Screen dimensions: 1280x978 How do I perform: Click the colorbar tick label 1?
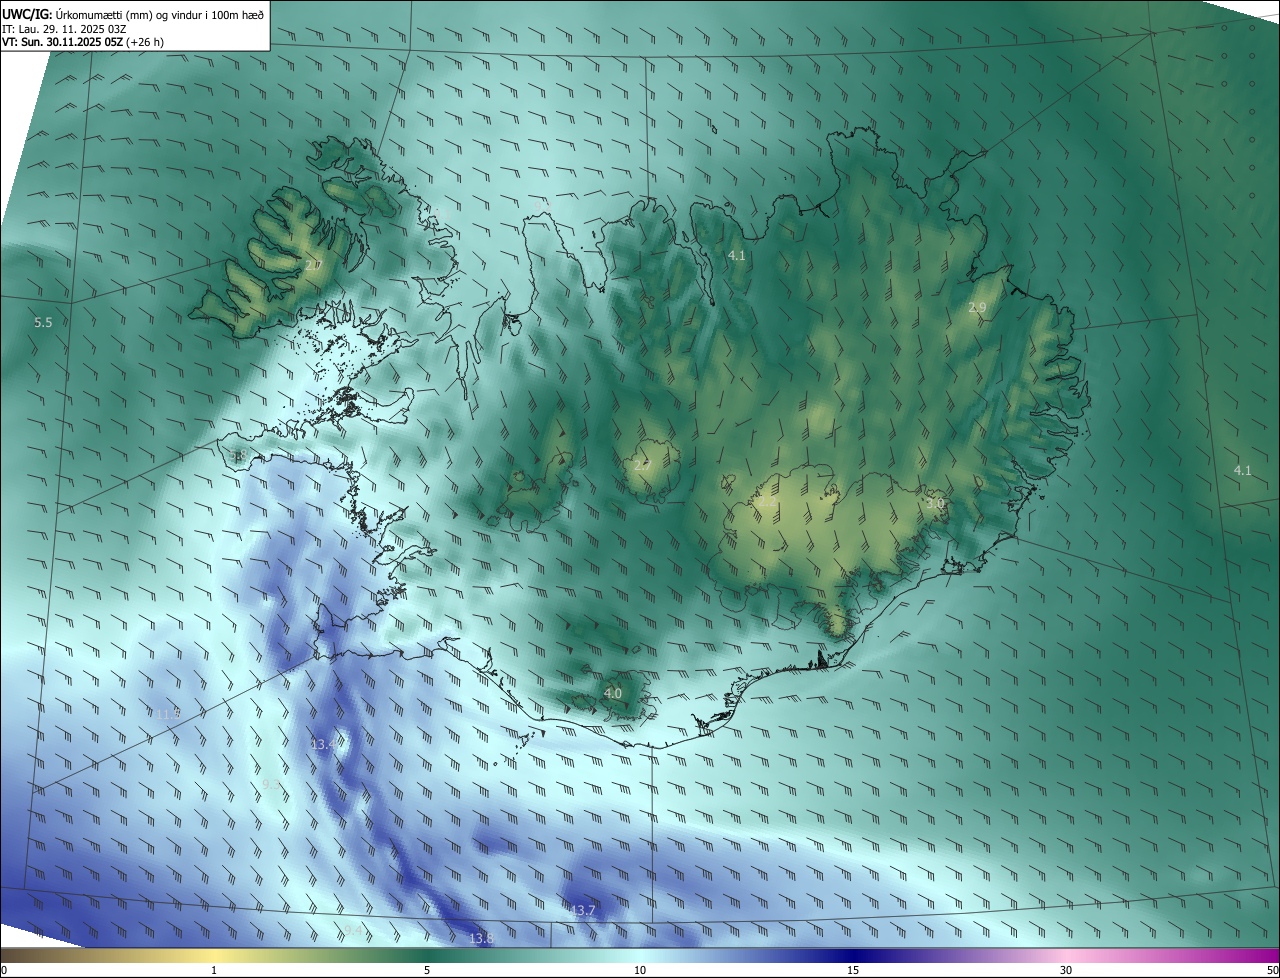pos(214,970)
